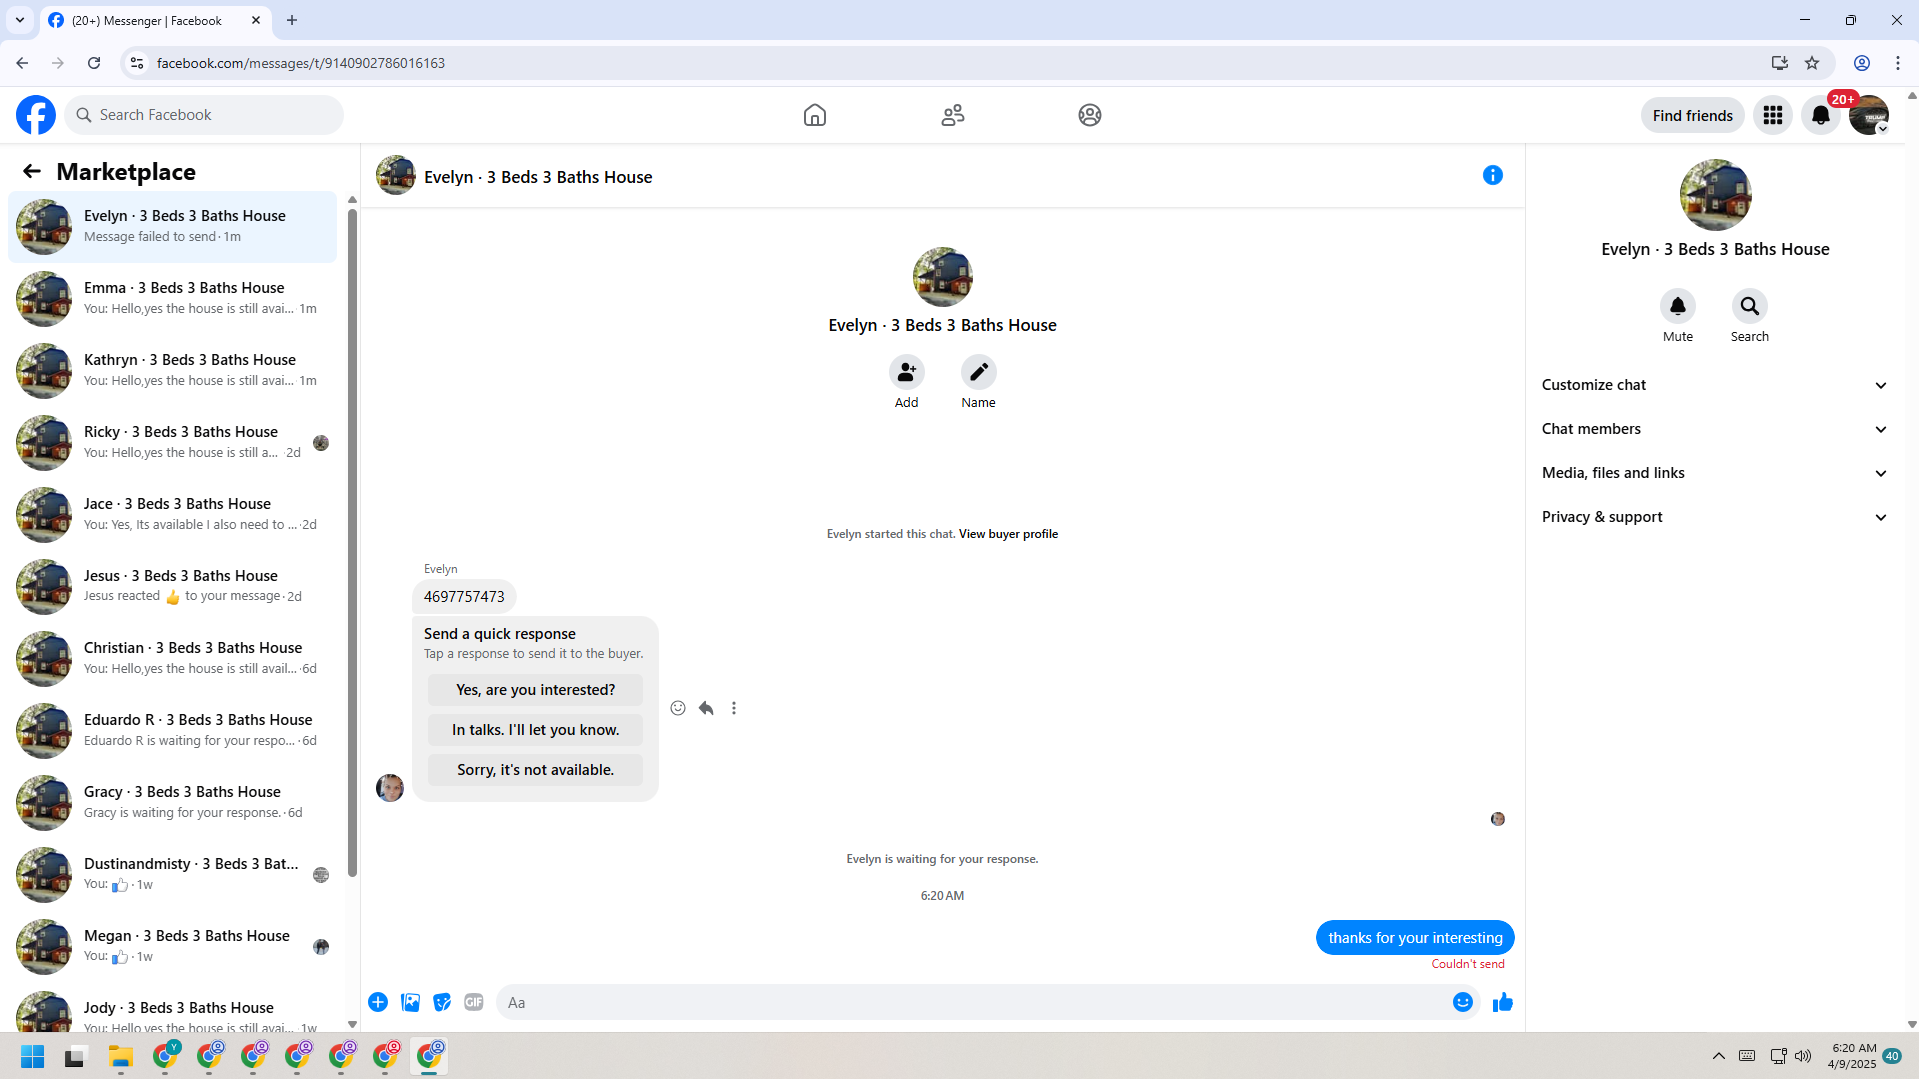Open Christian's conversation
The width and height of the screenshot is (1919, 1079).
(173, 659)
